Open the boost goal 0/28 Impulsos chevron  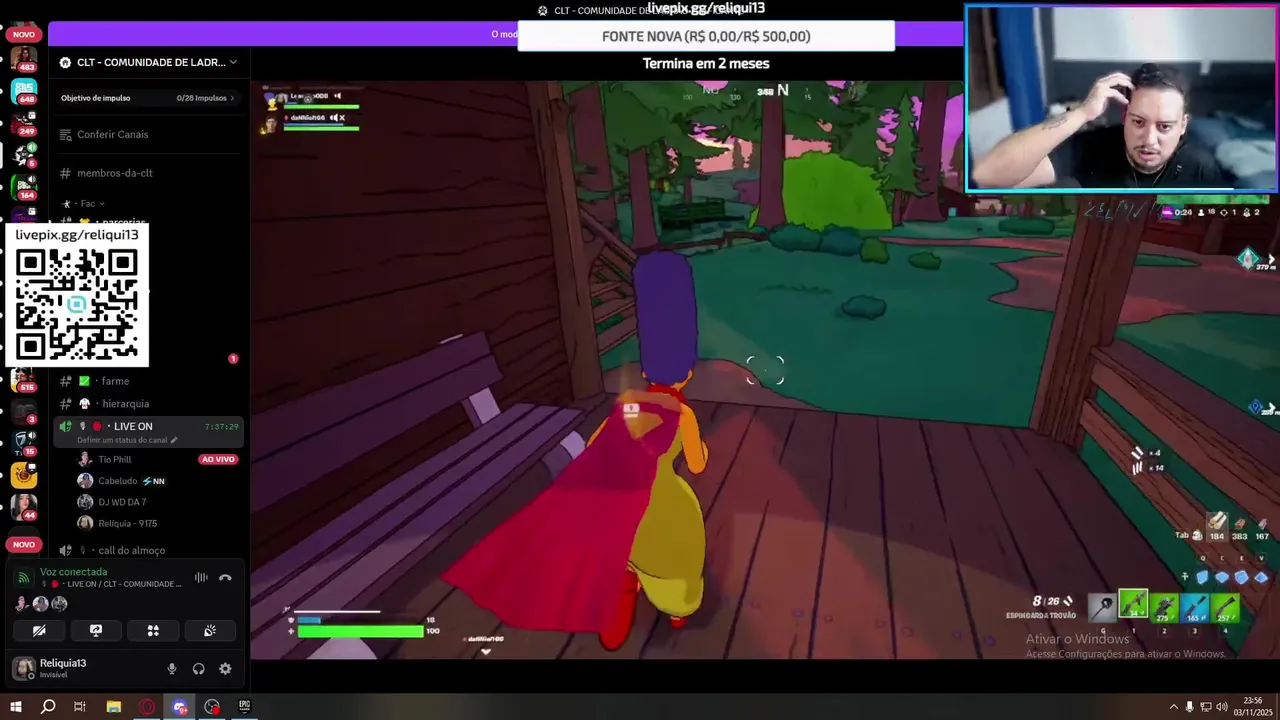232,98
